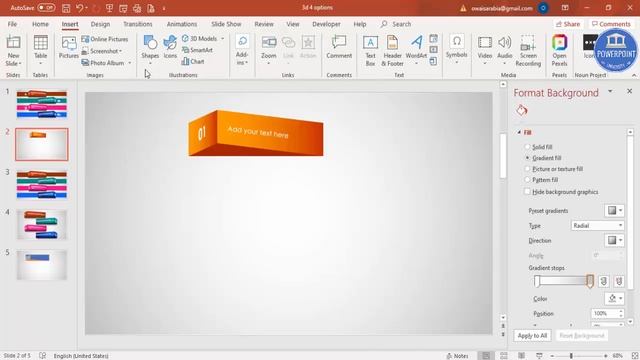Click Apply to All button
Image resolution: width=640 pixels, height=360 pixels.
point(532,336)
